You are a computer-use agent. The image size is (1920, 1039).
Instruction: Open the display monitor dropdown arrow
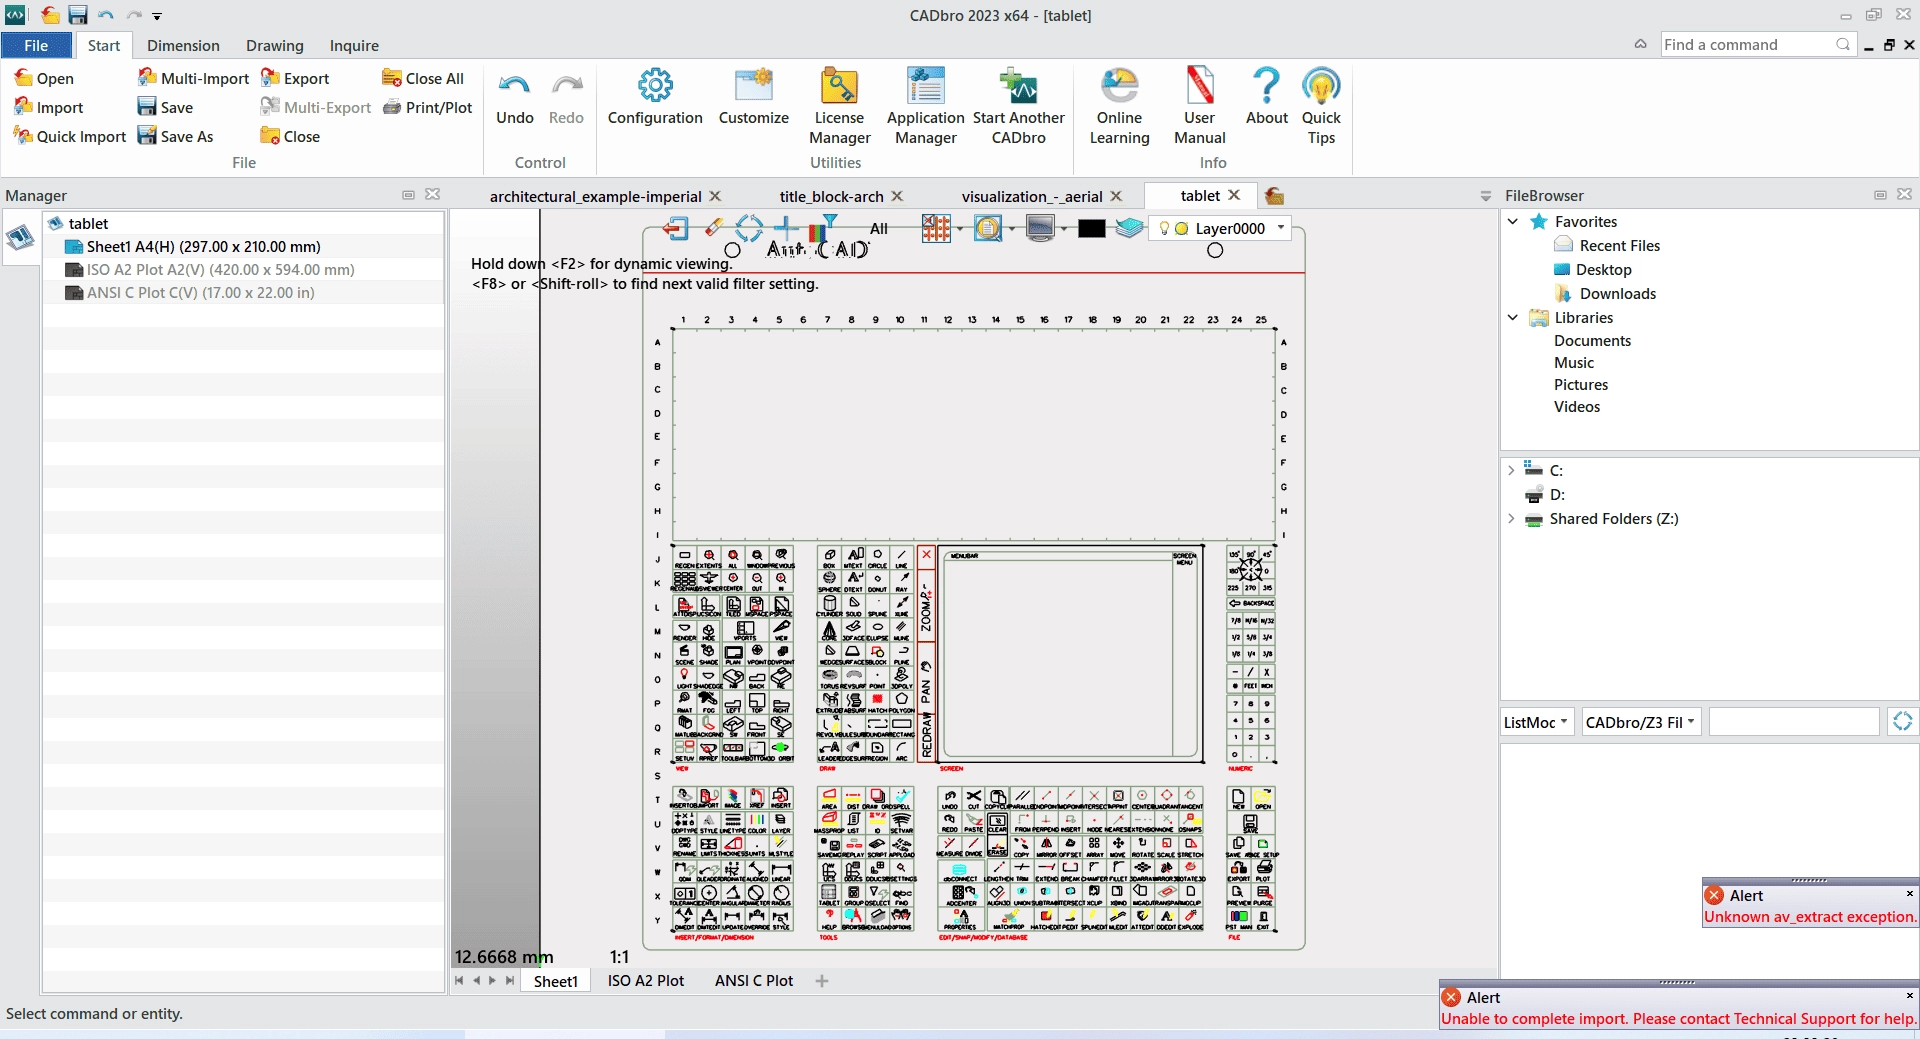tap(1063, 229)
